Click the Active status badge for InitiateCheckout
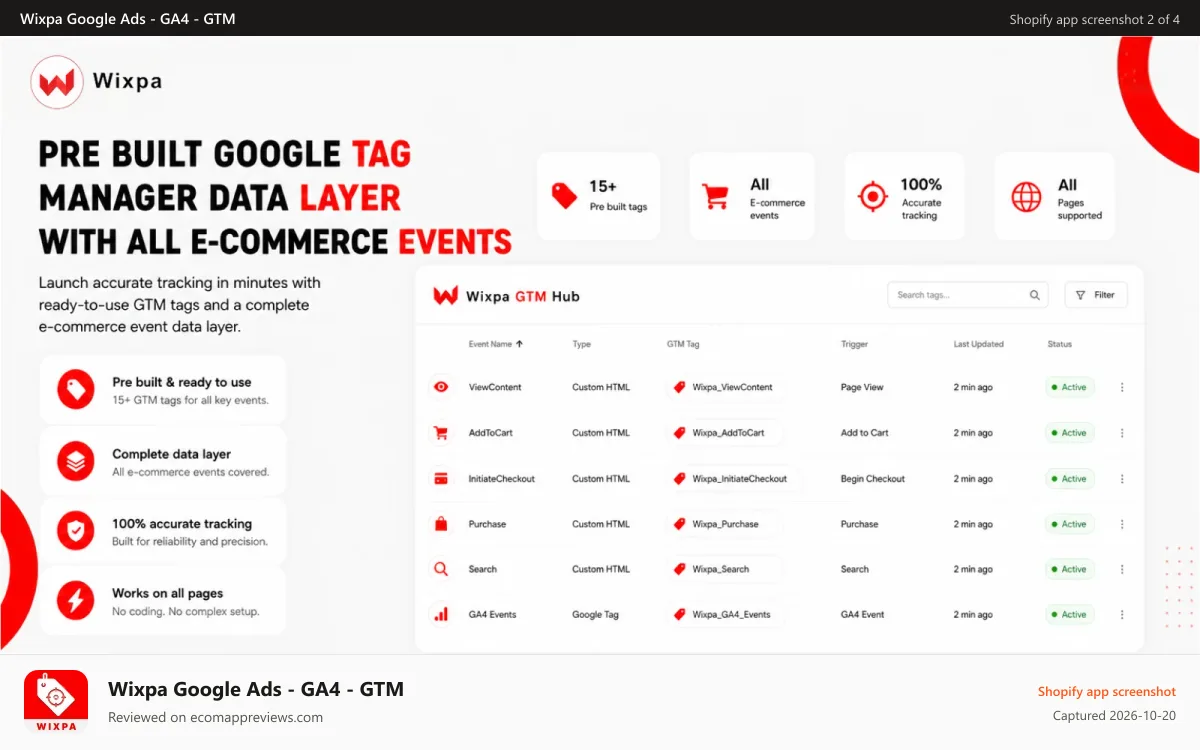This screenshot has height=750, width=1200. 1070,479
